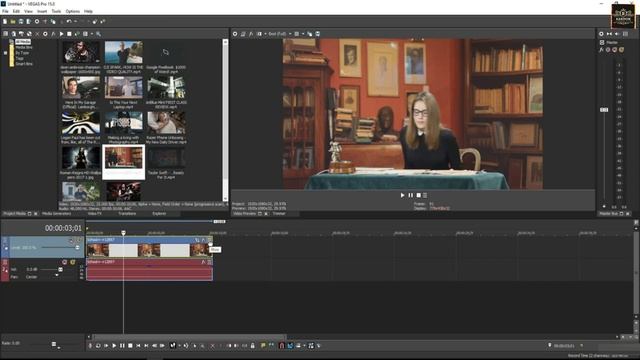Select Media Bins in the media tree
The width and height of the screenshot is (640, 360).
24,47
